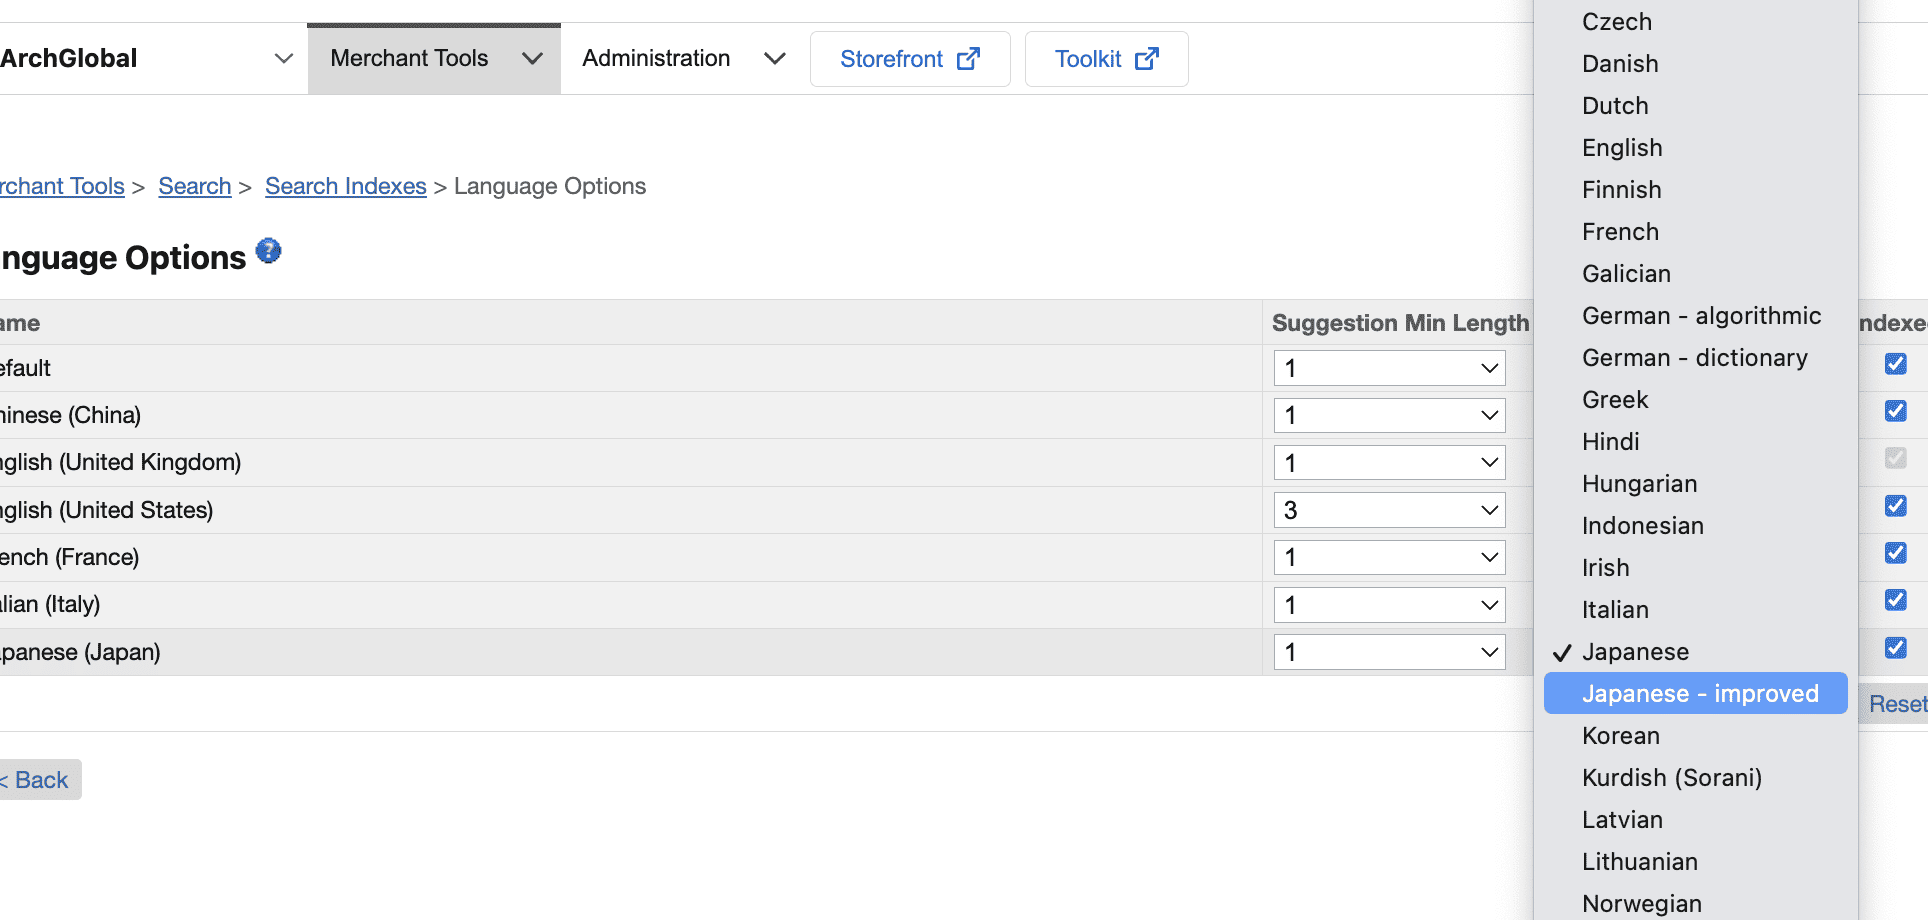Go to Search breadcrumb link
The width and height of the screenshot is (1928, 920).
tap(195, 187)
